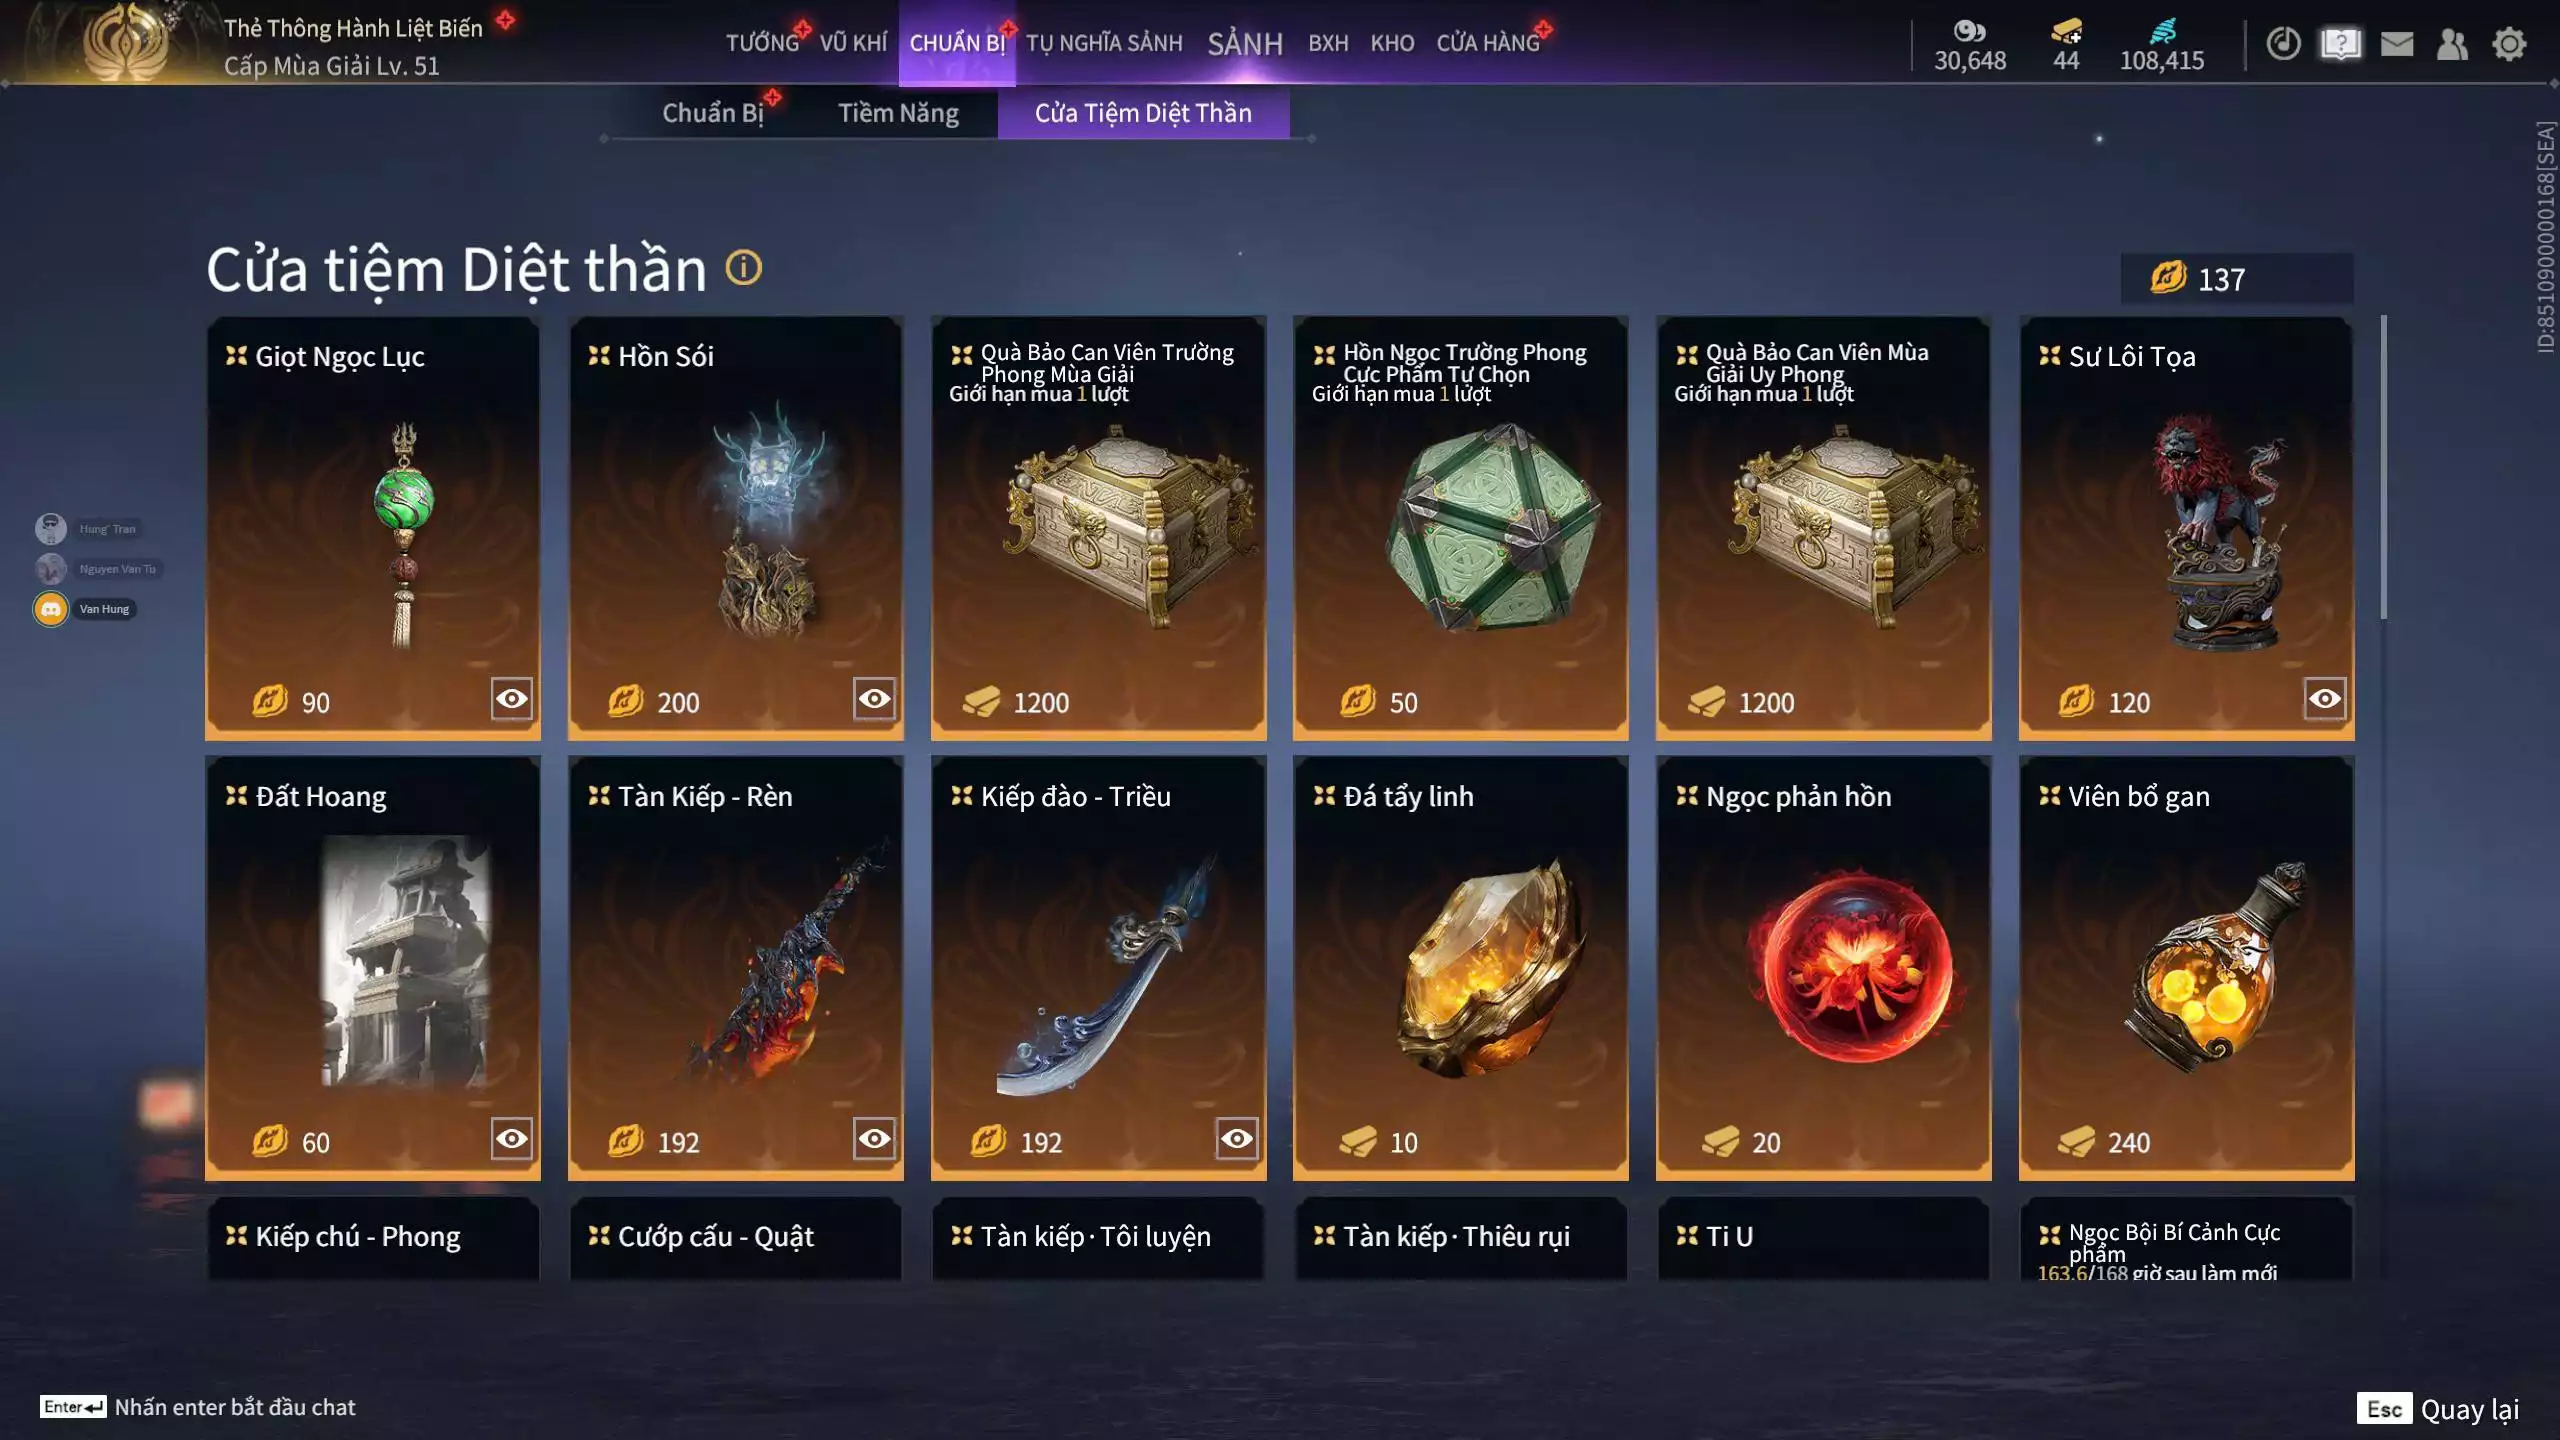Open the CỬA HÀNG menu
2560x1440 pixels.
[x=1488, y=43]
